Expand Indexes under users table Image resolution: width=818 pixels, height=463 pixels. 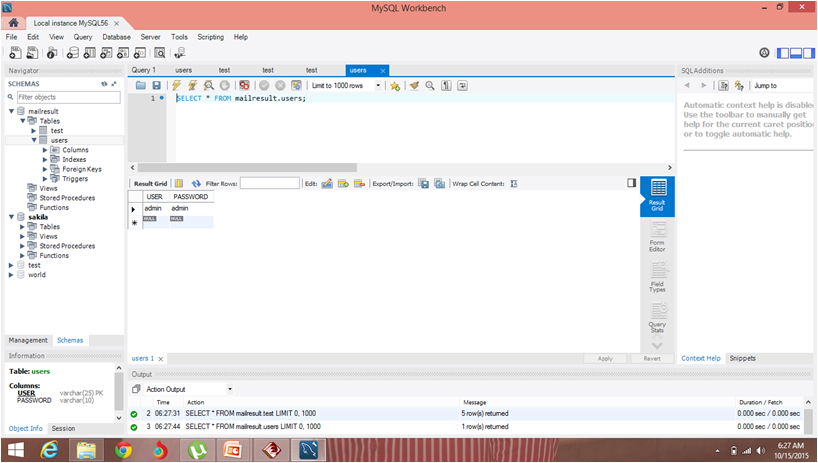pyautogui.click(x=45, y=160)
